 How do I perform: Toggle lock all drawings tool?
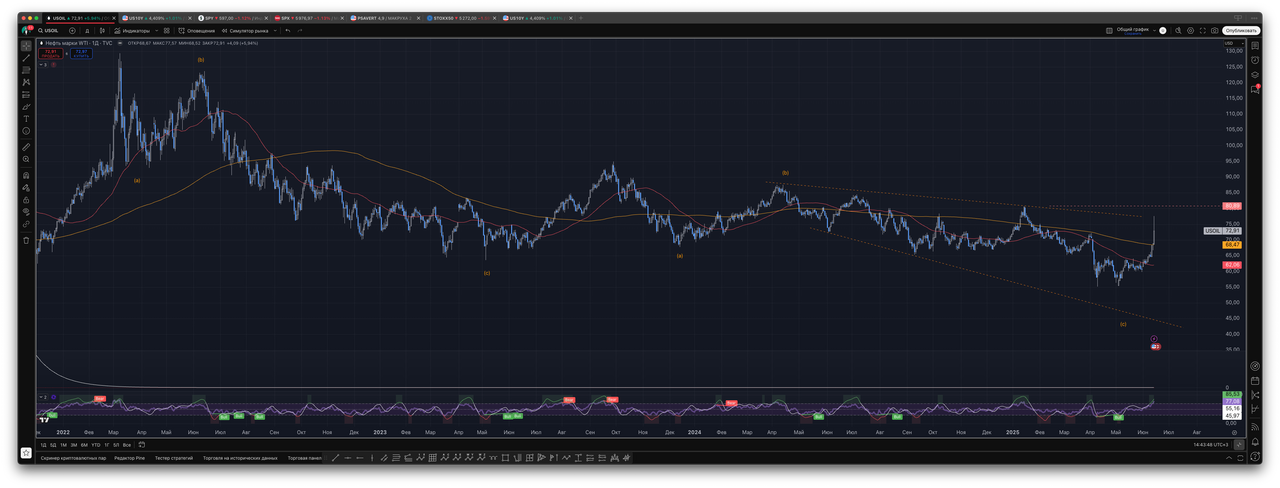pyautogui.click(x=26, y=199)
